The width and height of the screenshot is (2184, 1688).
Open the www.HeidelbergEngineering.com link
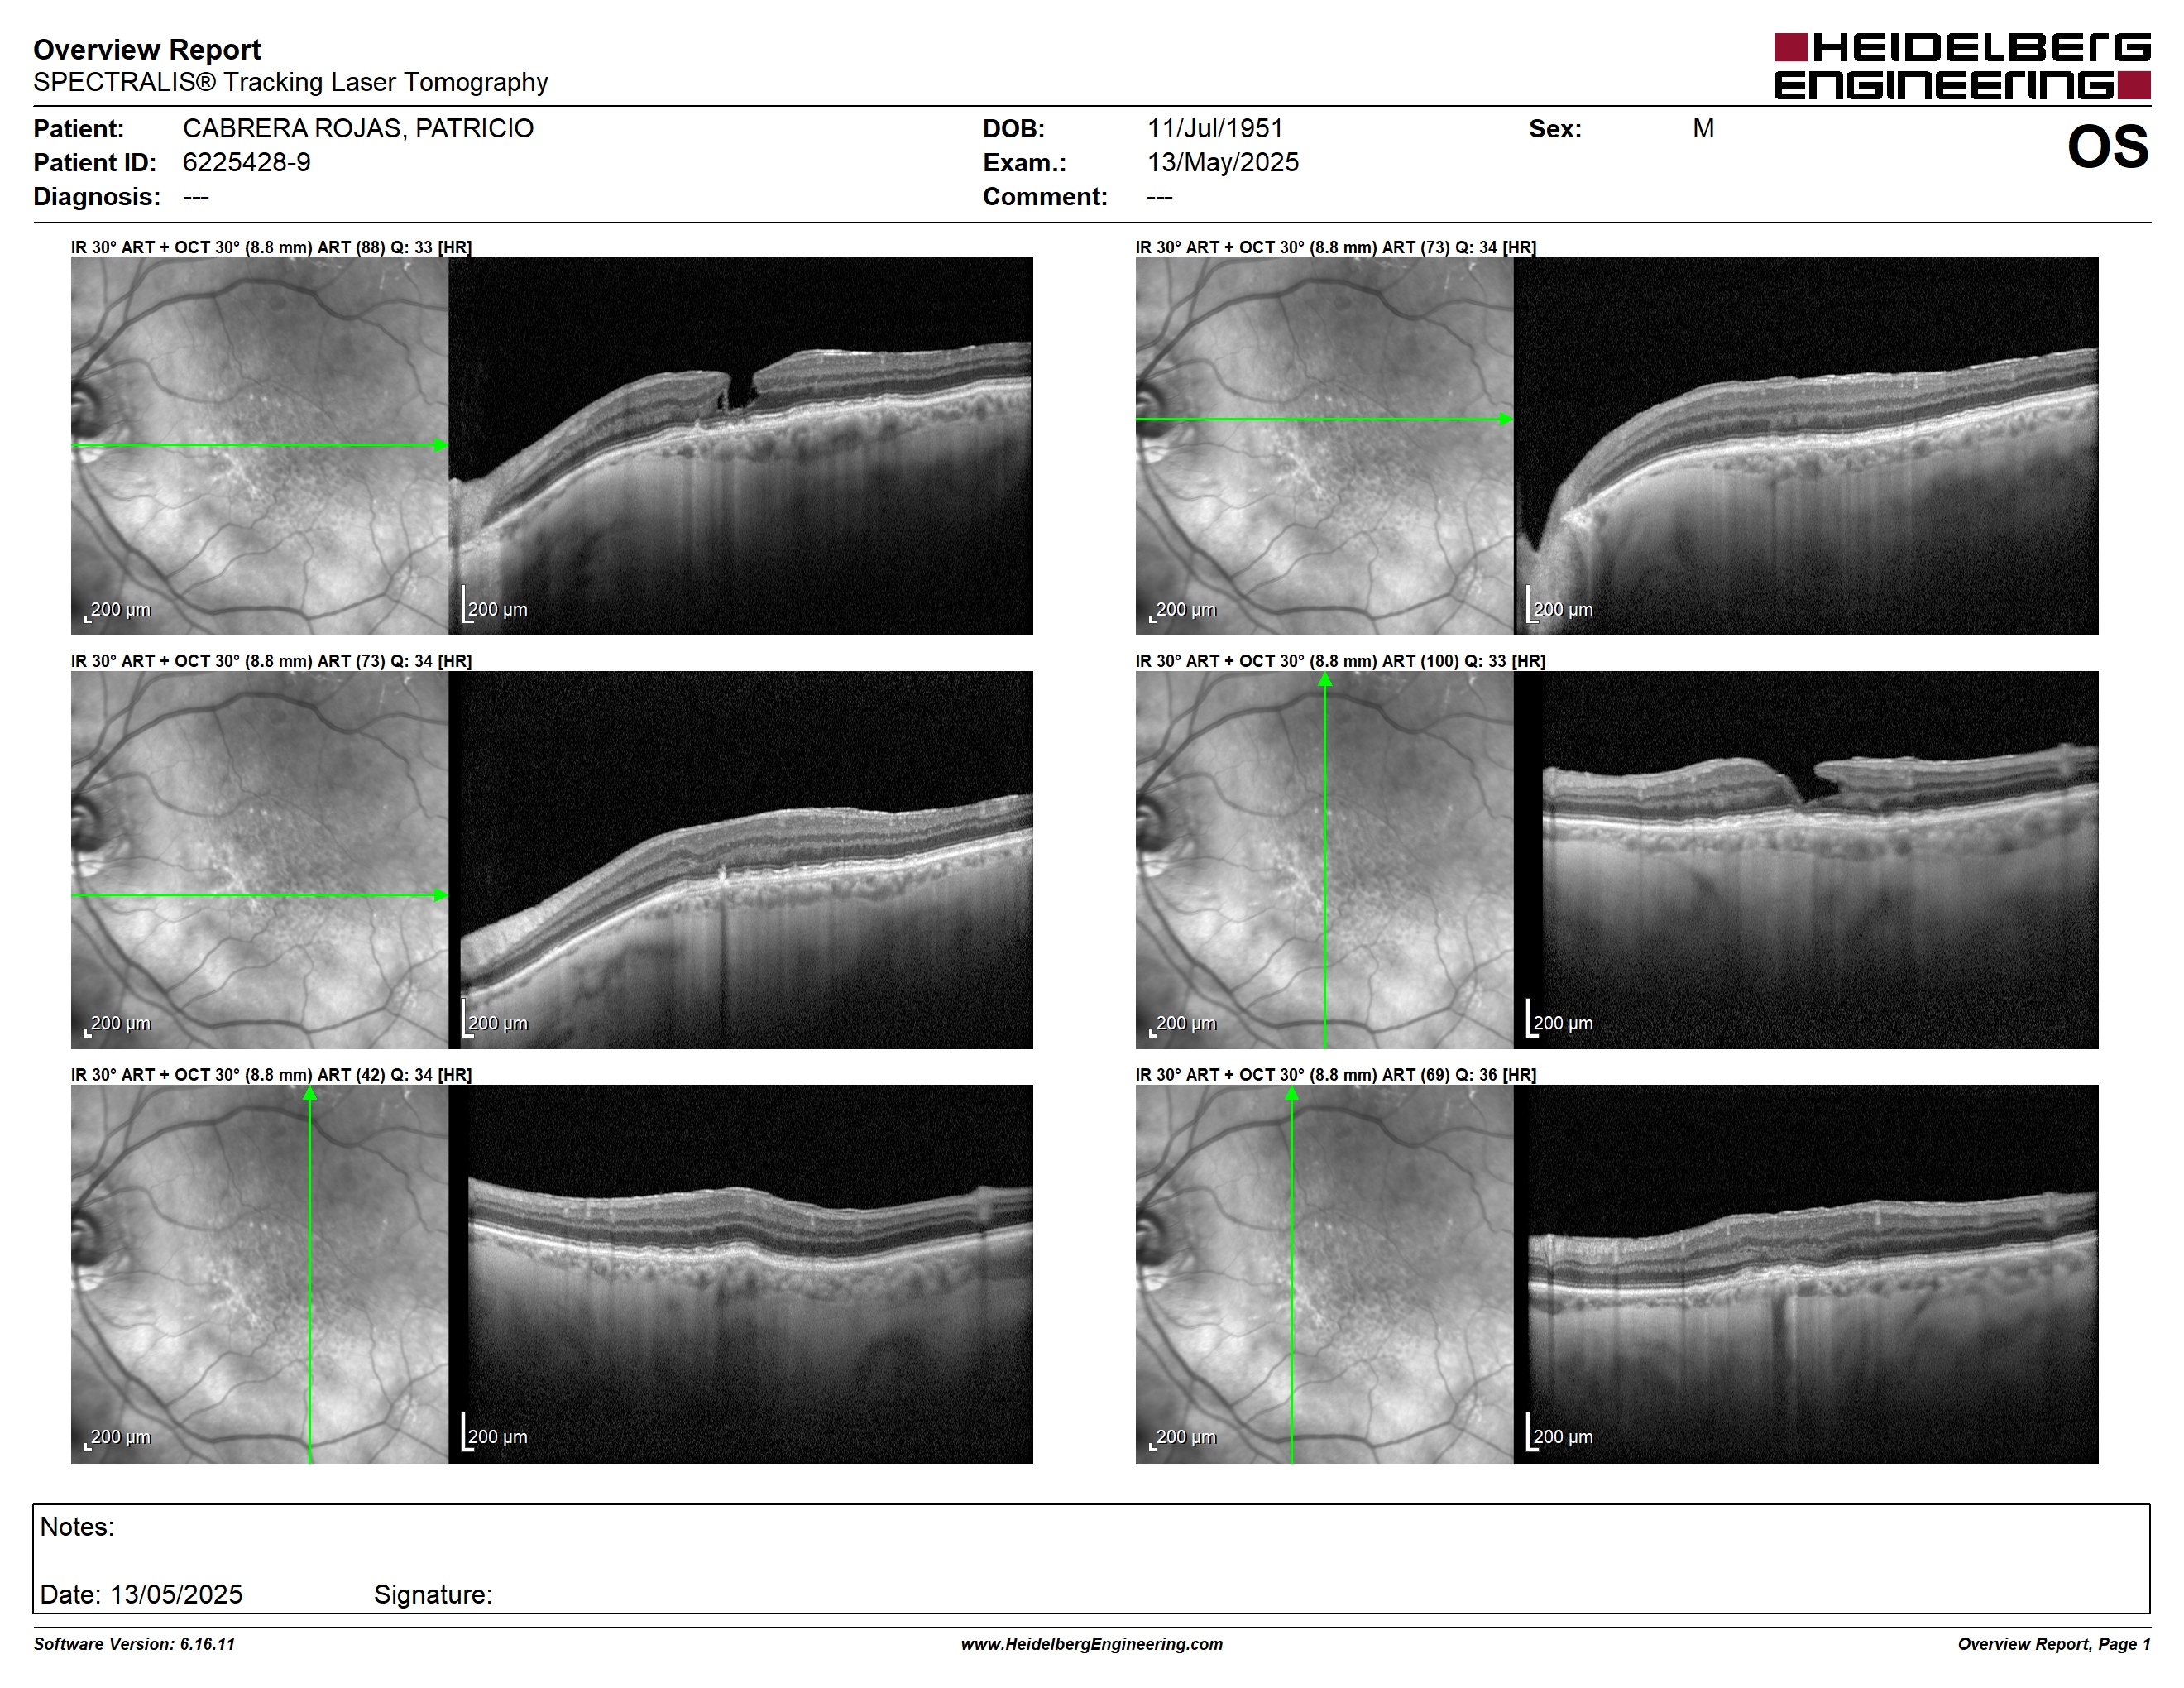click(1092, 1644)
